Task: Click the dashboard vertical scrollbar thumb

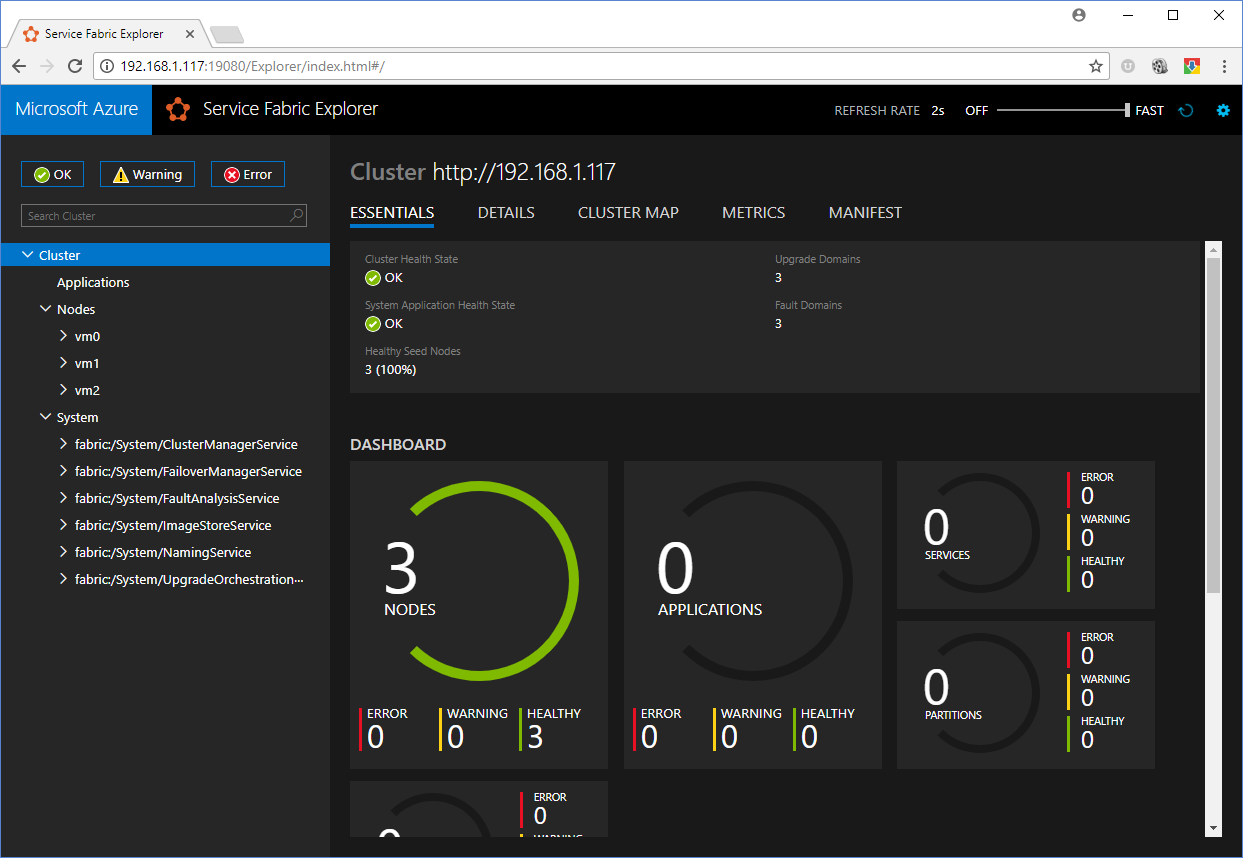Action: point(1214,425)
